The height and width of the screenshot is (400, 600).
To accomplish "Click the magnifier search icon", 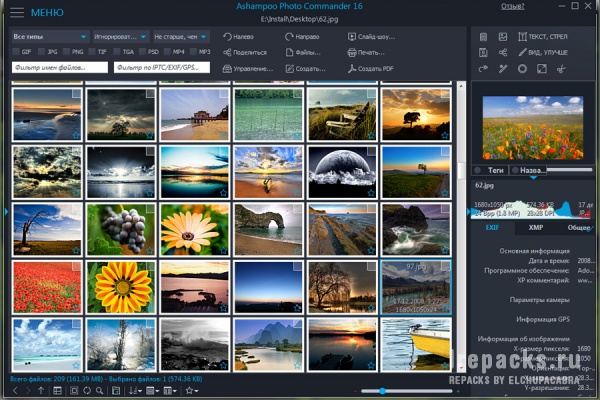I will click(99, 390).
